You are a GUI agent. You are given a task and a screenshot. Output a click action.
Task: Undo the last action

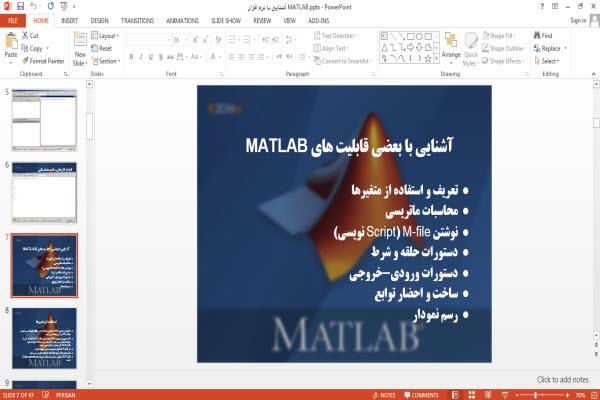click(34, 6)
